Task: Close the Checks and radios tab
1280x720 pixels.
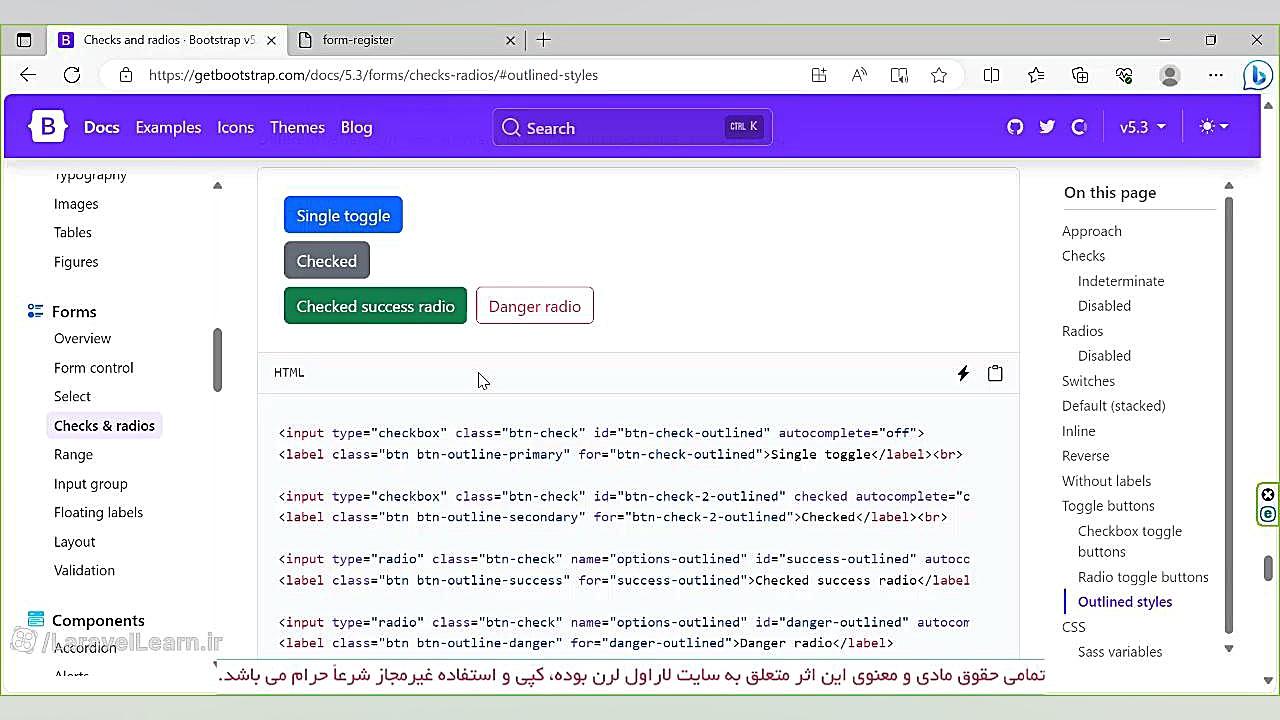Action: tap(271, 40)
